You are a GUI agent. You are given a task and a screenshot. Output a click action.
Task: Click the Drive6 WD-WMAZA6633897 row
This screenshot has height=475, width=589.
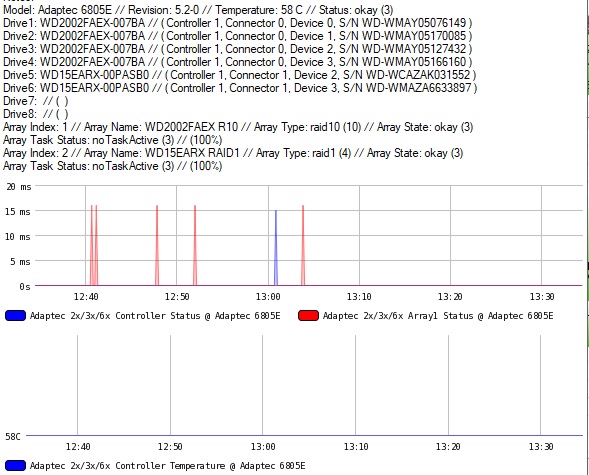[240, 88]
